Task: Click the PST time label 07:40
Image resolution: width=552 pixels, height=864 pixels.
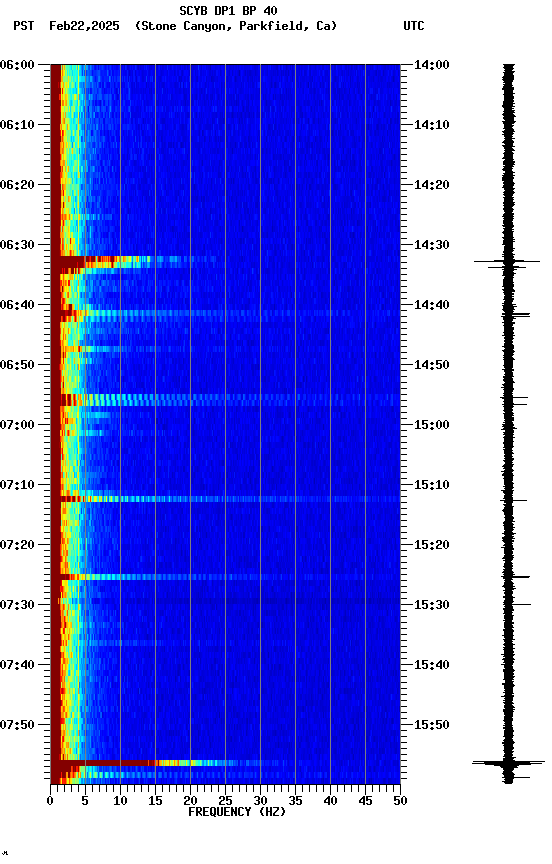Action: coord(17,665)
